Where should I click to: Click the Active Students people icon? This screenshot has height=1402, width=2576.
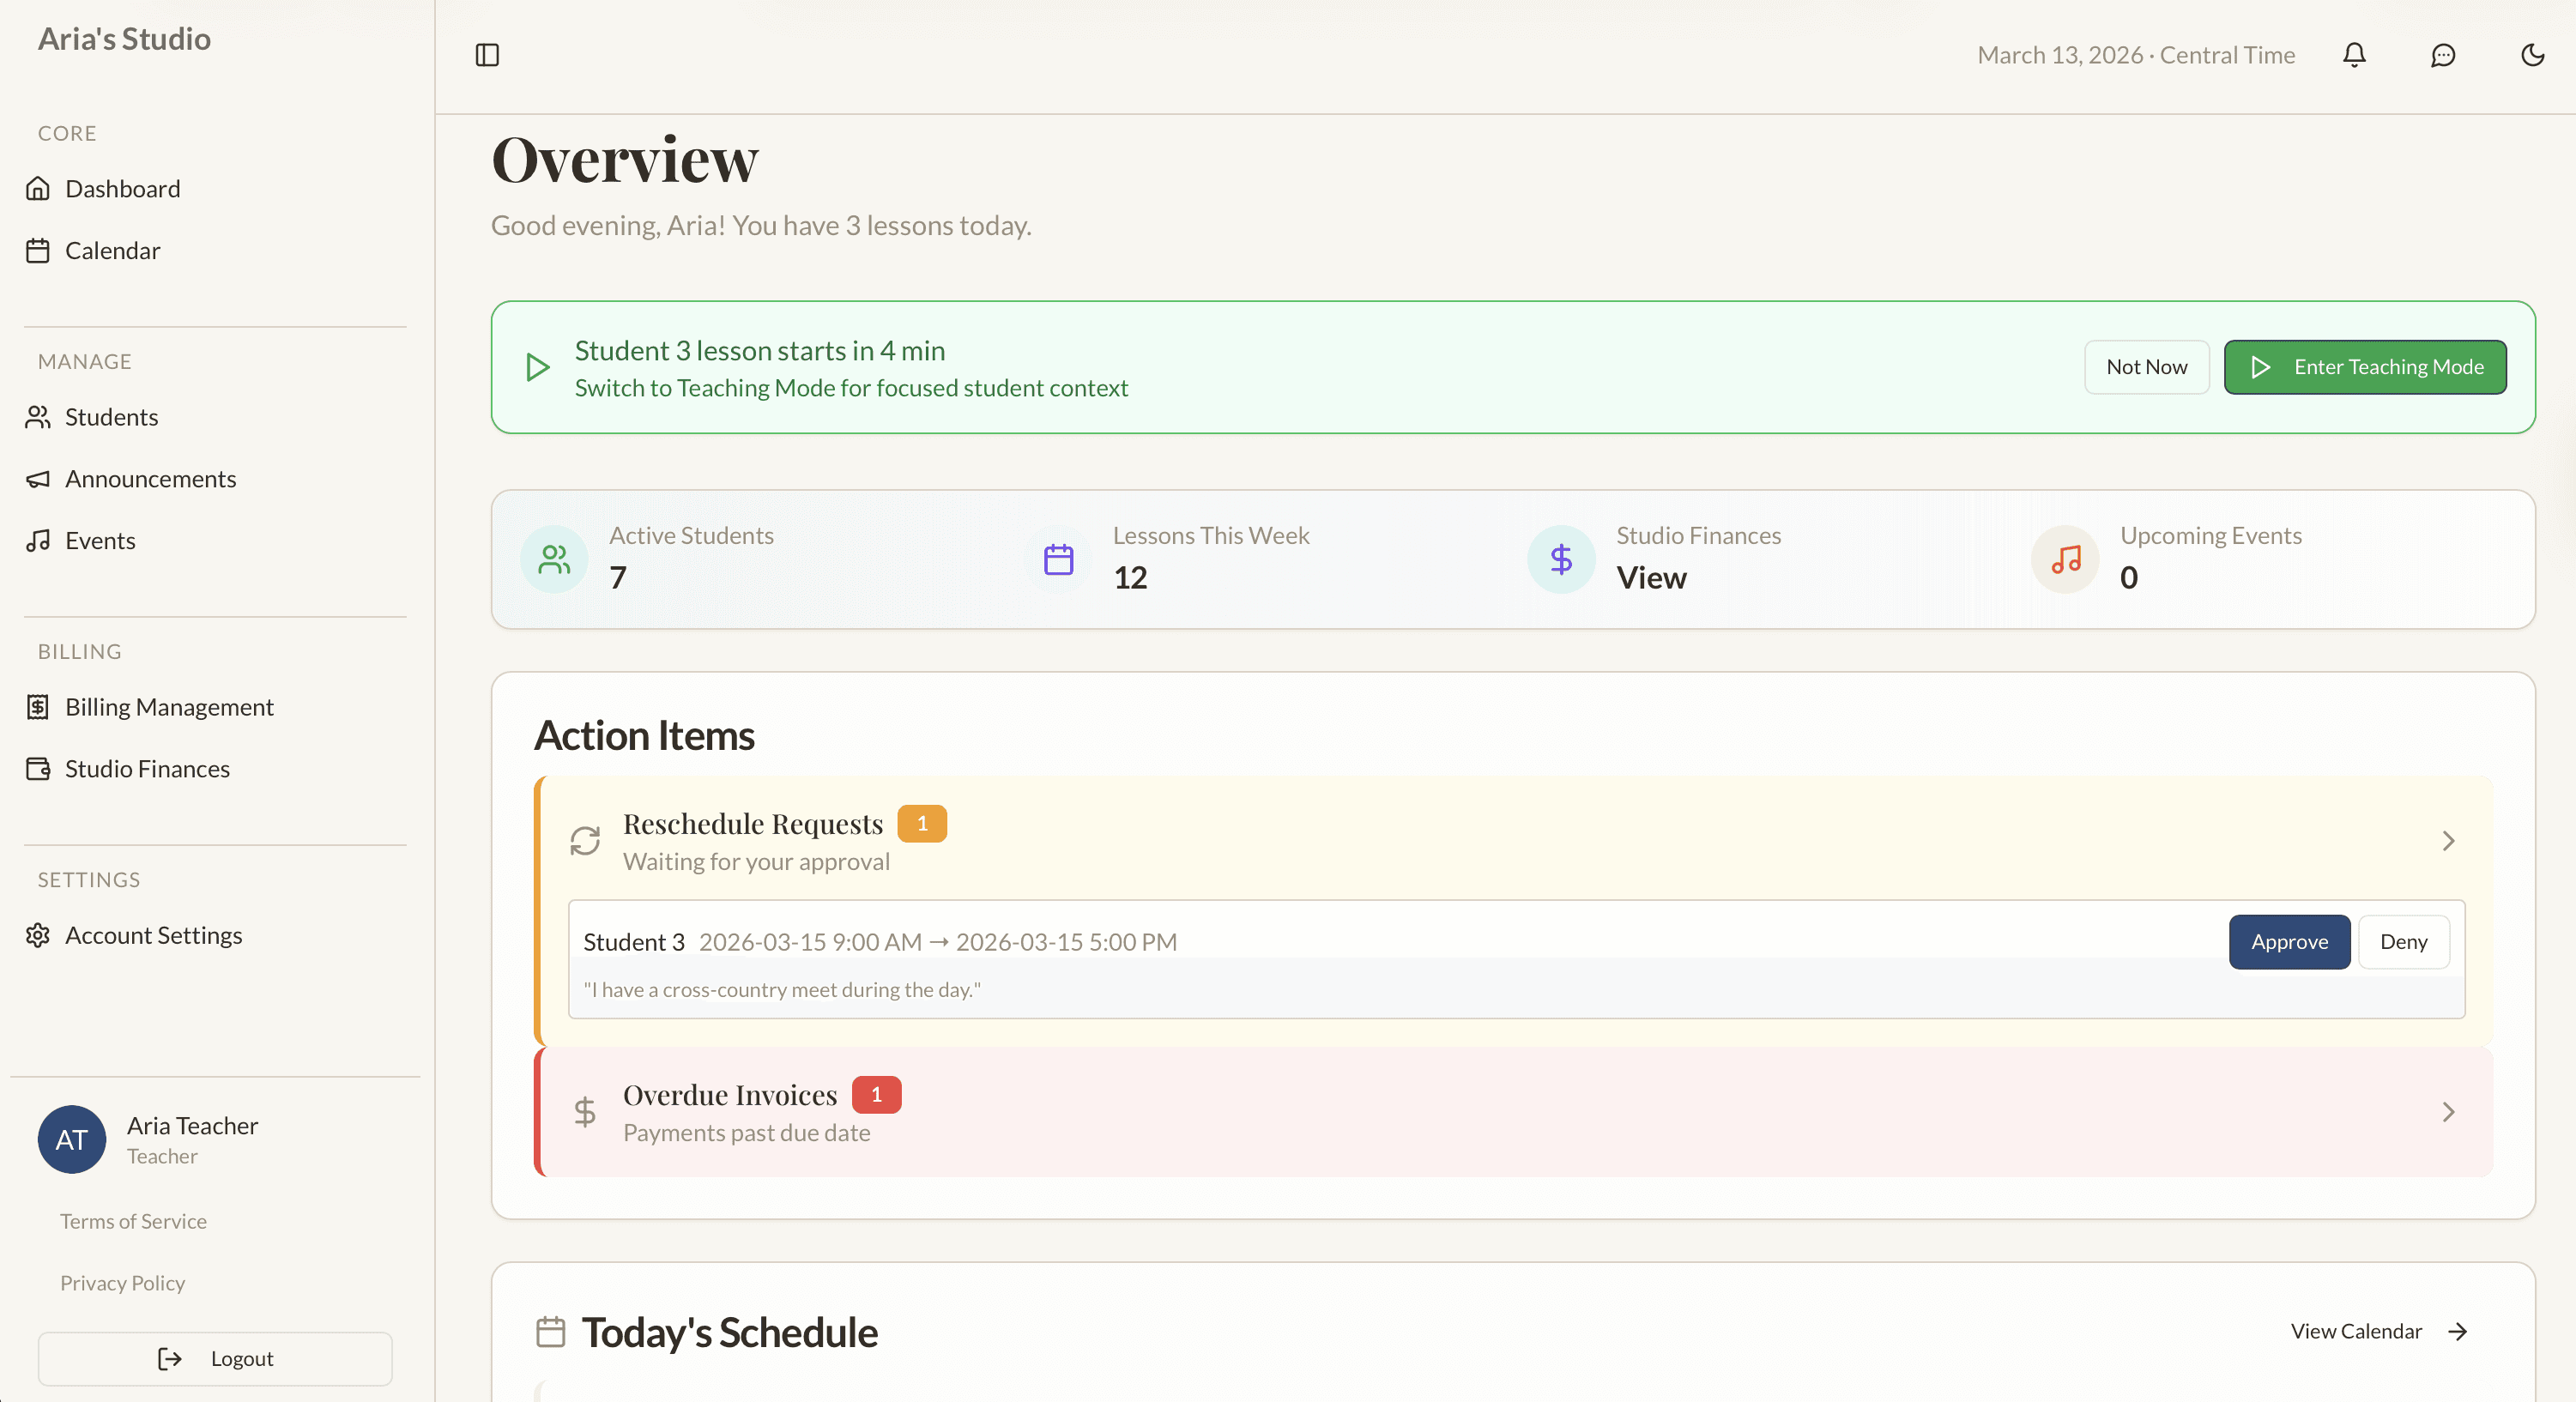point(554,559)
